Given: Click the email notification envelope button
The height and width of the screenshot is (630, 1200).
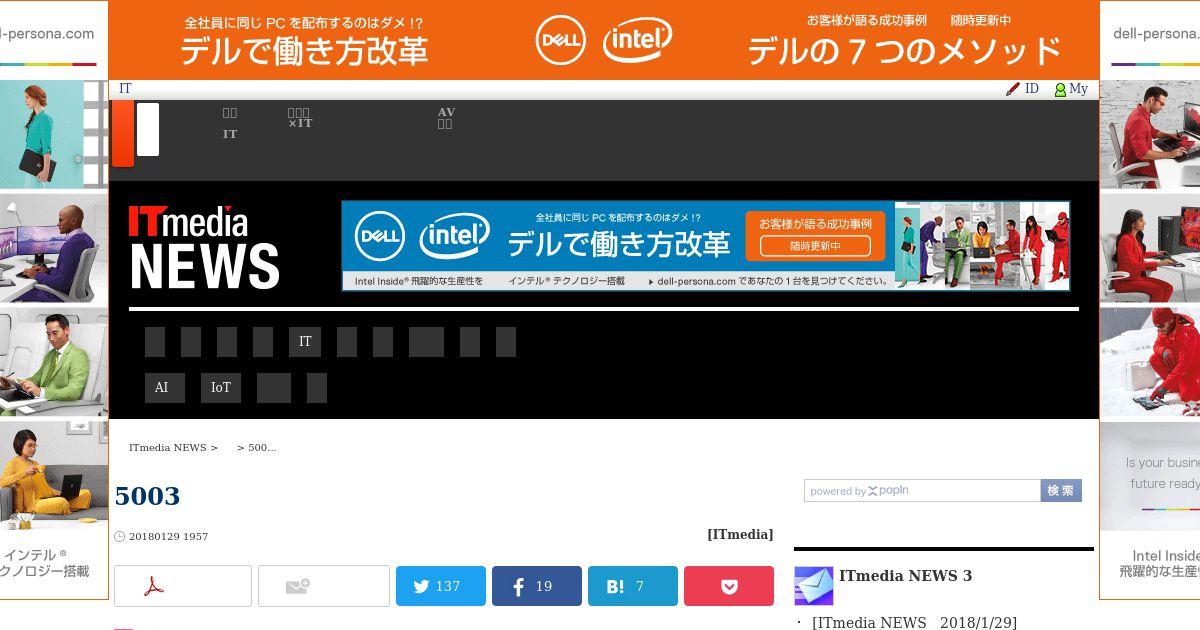Looking at the screenshot, I should pyautogui.click(x=324, y=586).
